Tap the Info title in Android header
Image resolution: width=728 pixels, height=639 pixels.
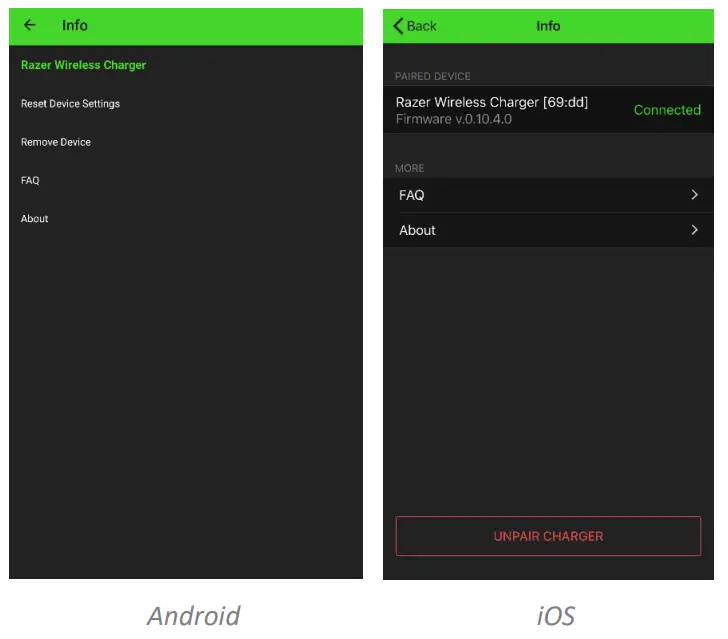(75, 25)
